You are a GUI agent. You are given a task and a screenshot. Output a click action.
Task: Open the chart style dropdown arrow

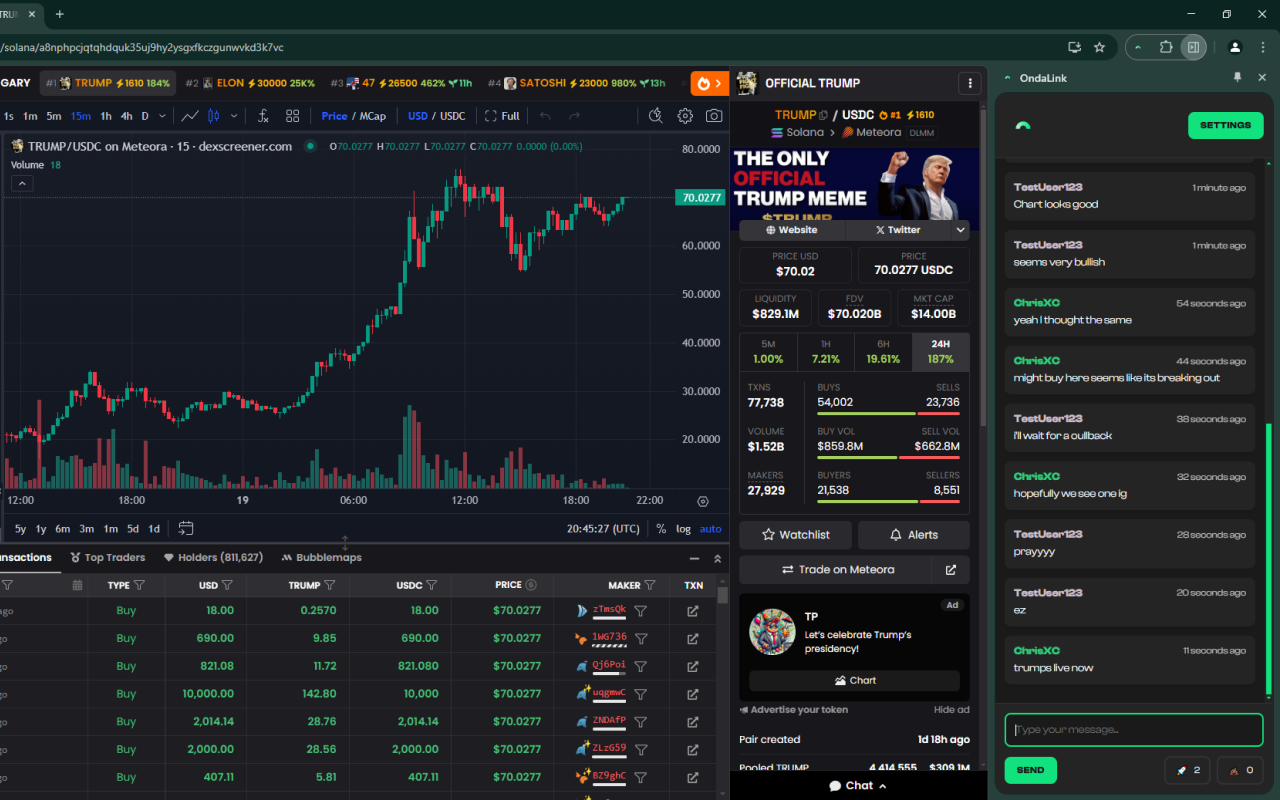pyautogui.click(x=234, y=116)
